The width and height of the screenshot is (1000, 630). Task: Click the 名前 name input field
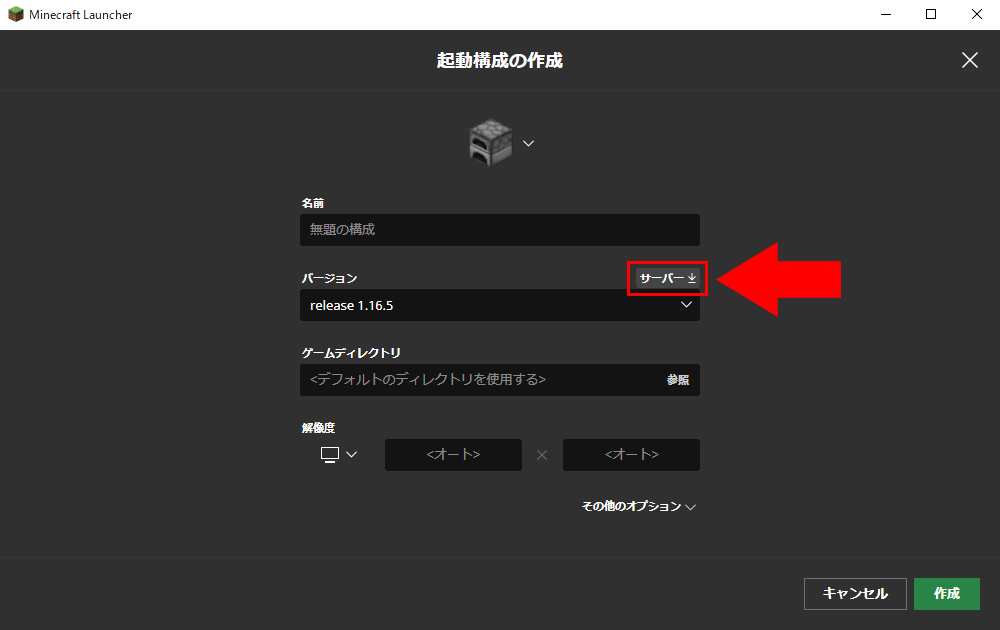click(499, 230)
